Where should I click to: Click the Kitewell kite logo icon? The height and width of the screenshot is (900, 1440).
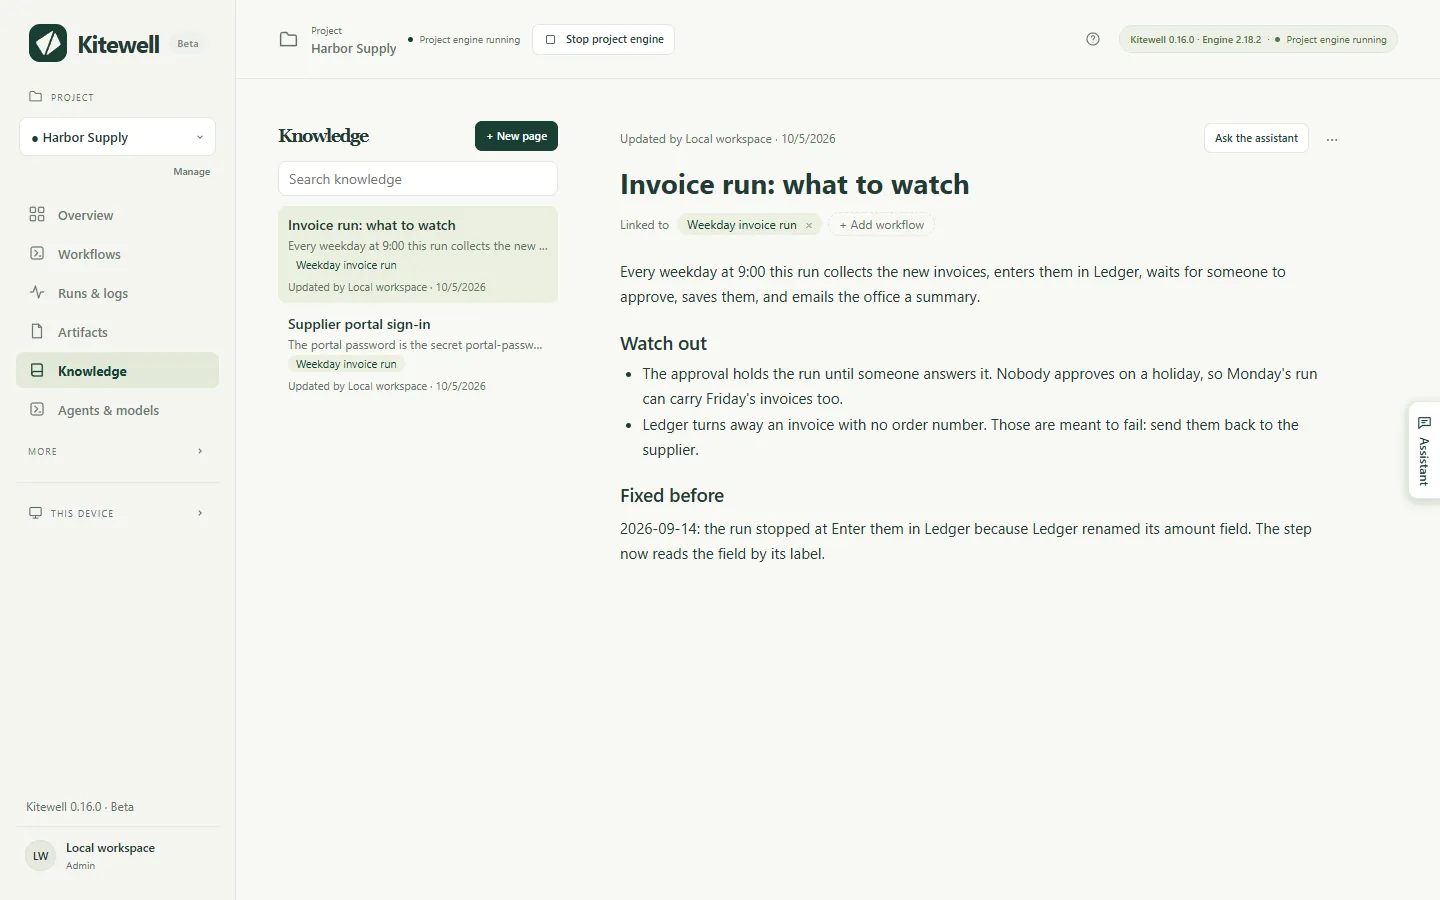click(x=48, y=43)
